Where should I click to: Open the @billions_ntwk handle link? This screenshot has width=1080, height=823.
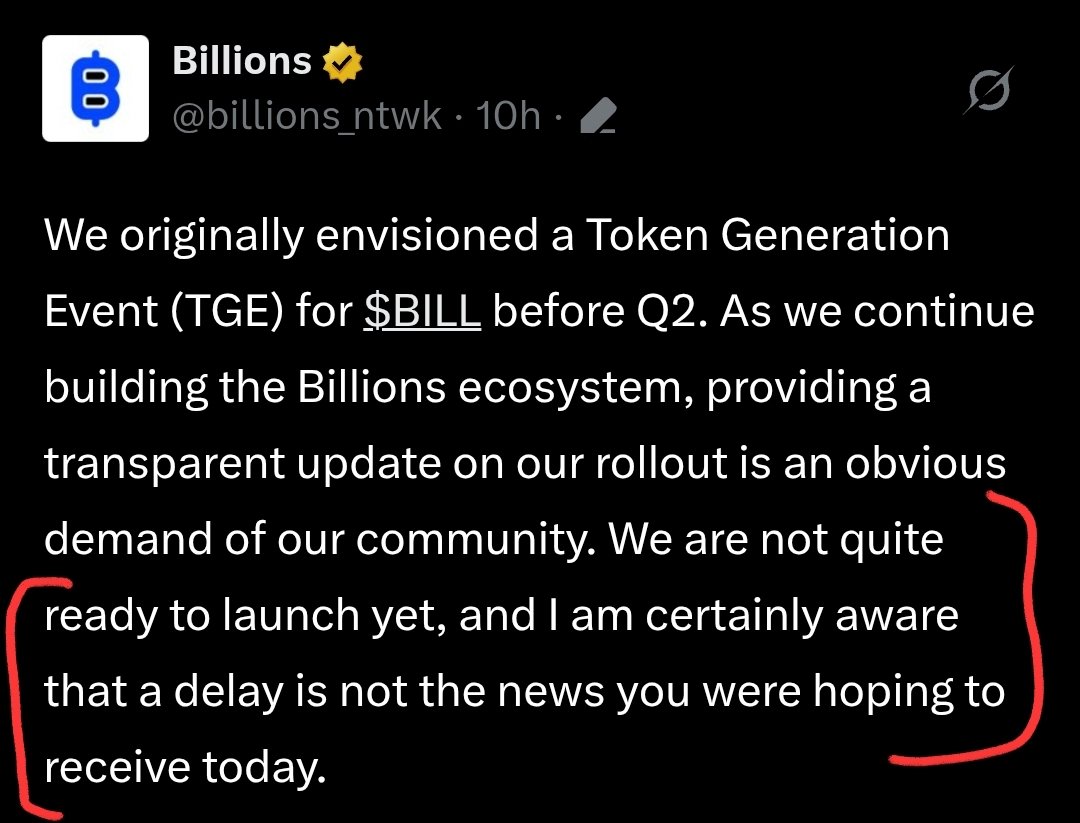[x=307, y=118]
